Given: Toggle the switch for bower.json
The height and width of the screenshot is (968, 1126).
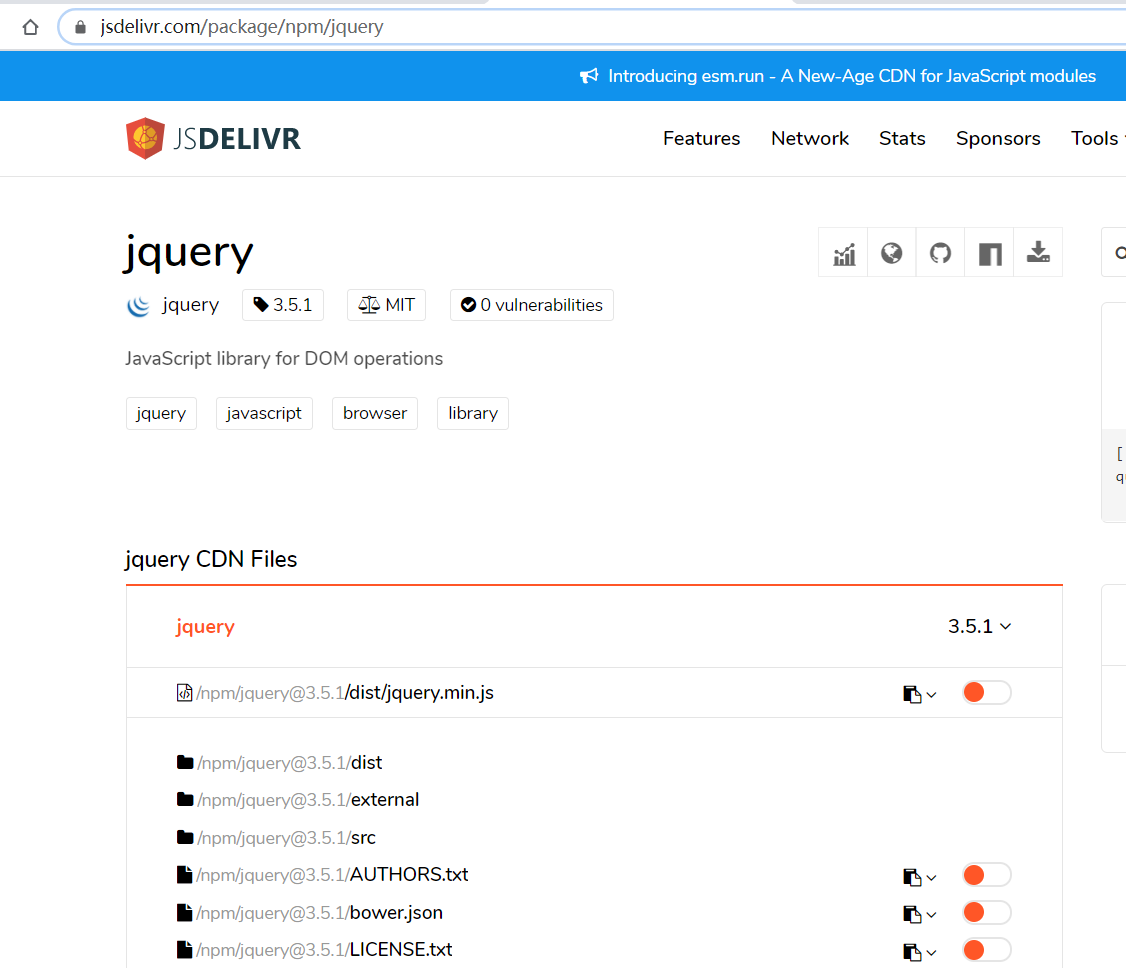Looking at the screenshot, I should tap(987, 913).
